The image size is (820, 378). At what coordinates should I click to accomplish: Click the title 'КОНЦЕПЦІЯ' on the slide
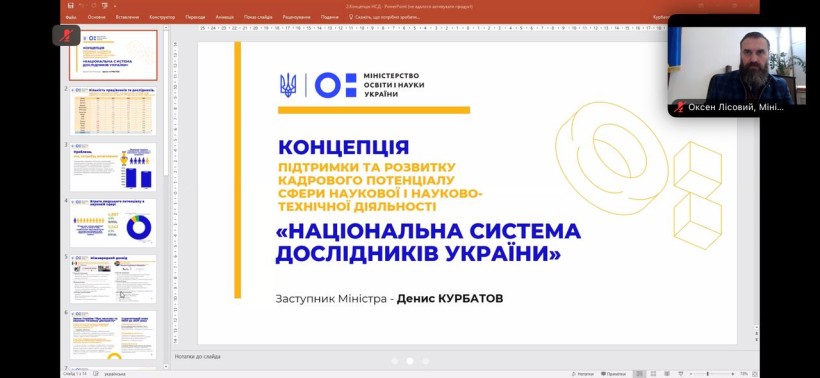tap(344, 147)
